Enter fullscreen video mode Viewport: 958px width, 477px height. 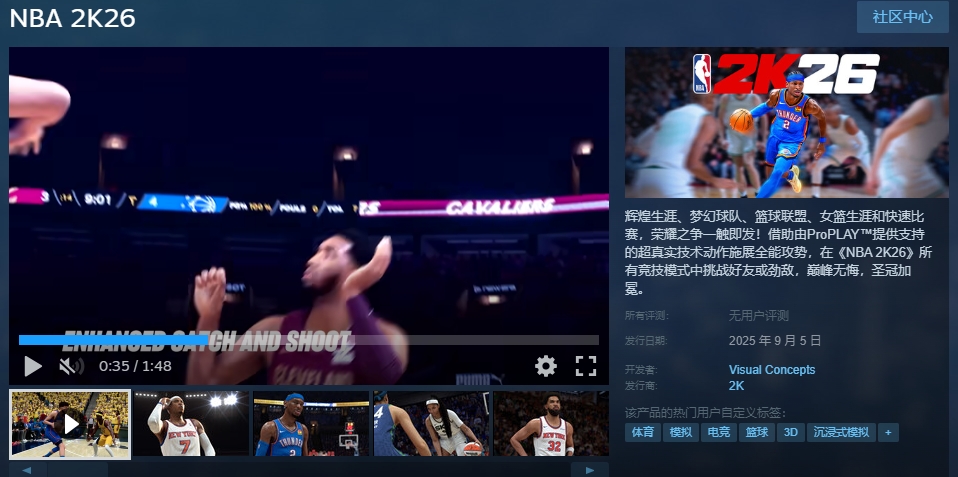(x=585, y=366)
